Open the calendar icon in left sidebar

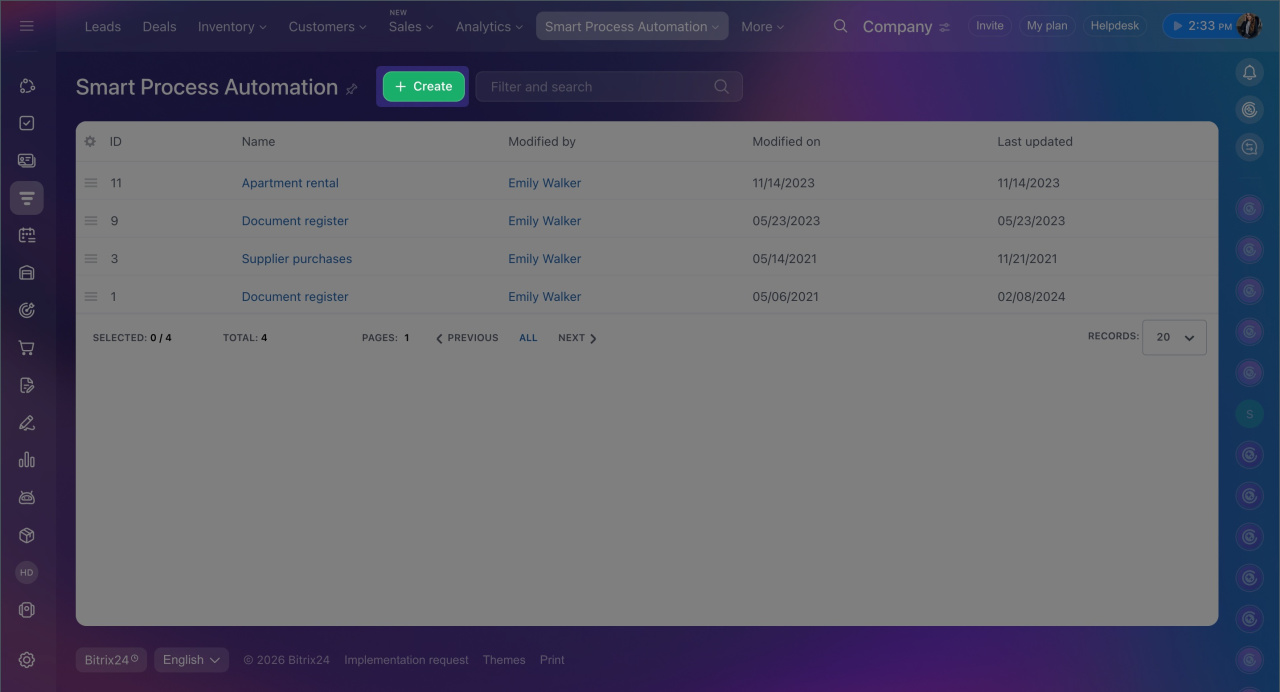tap(27, 235)
